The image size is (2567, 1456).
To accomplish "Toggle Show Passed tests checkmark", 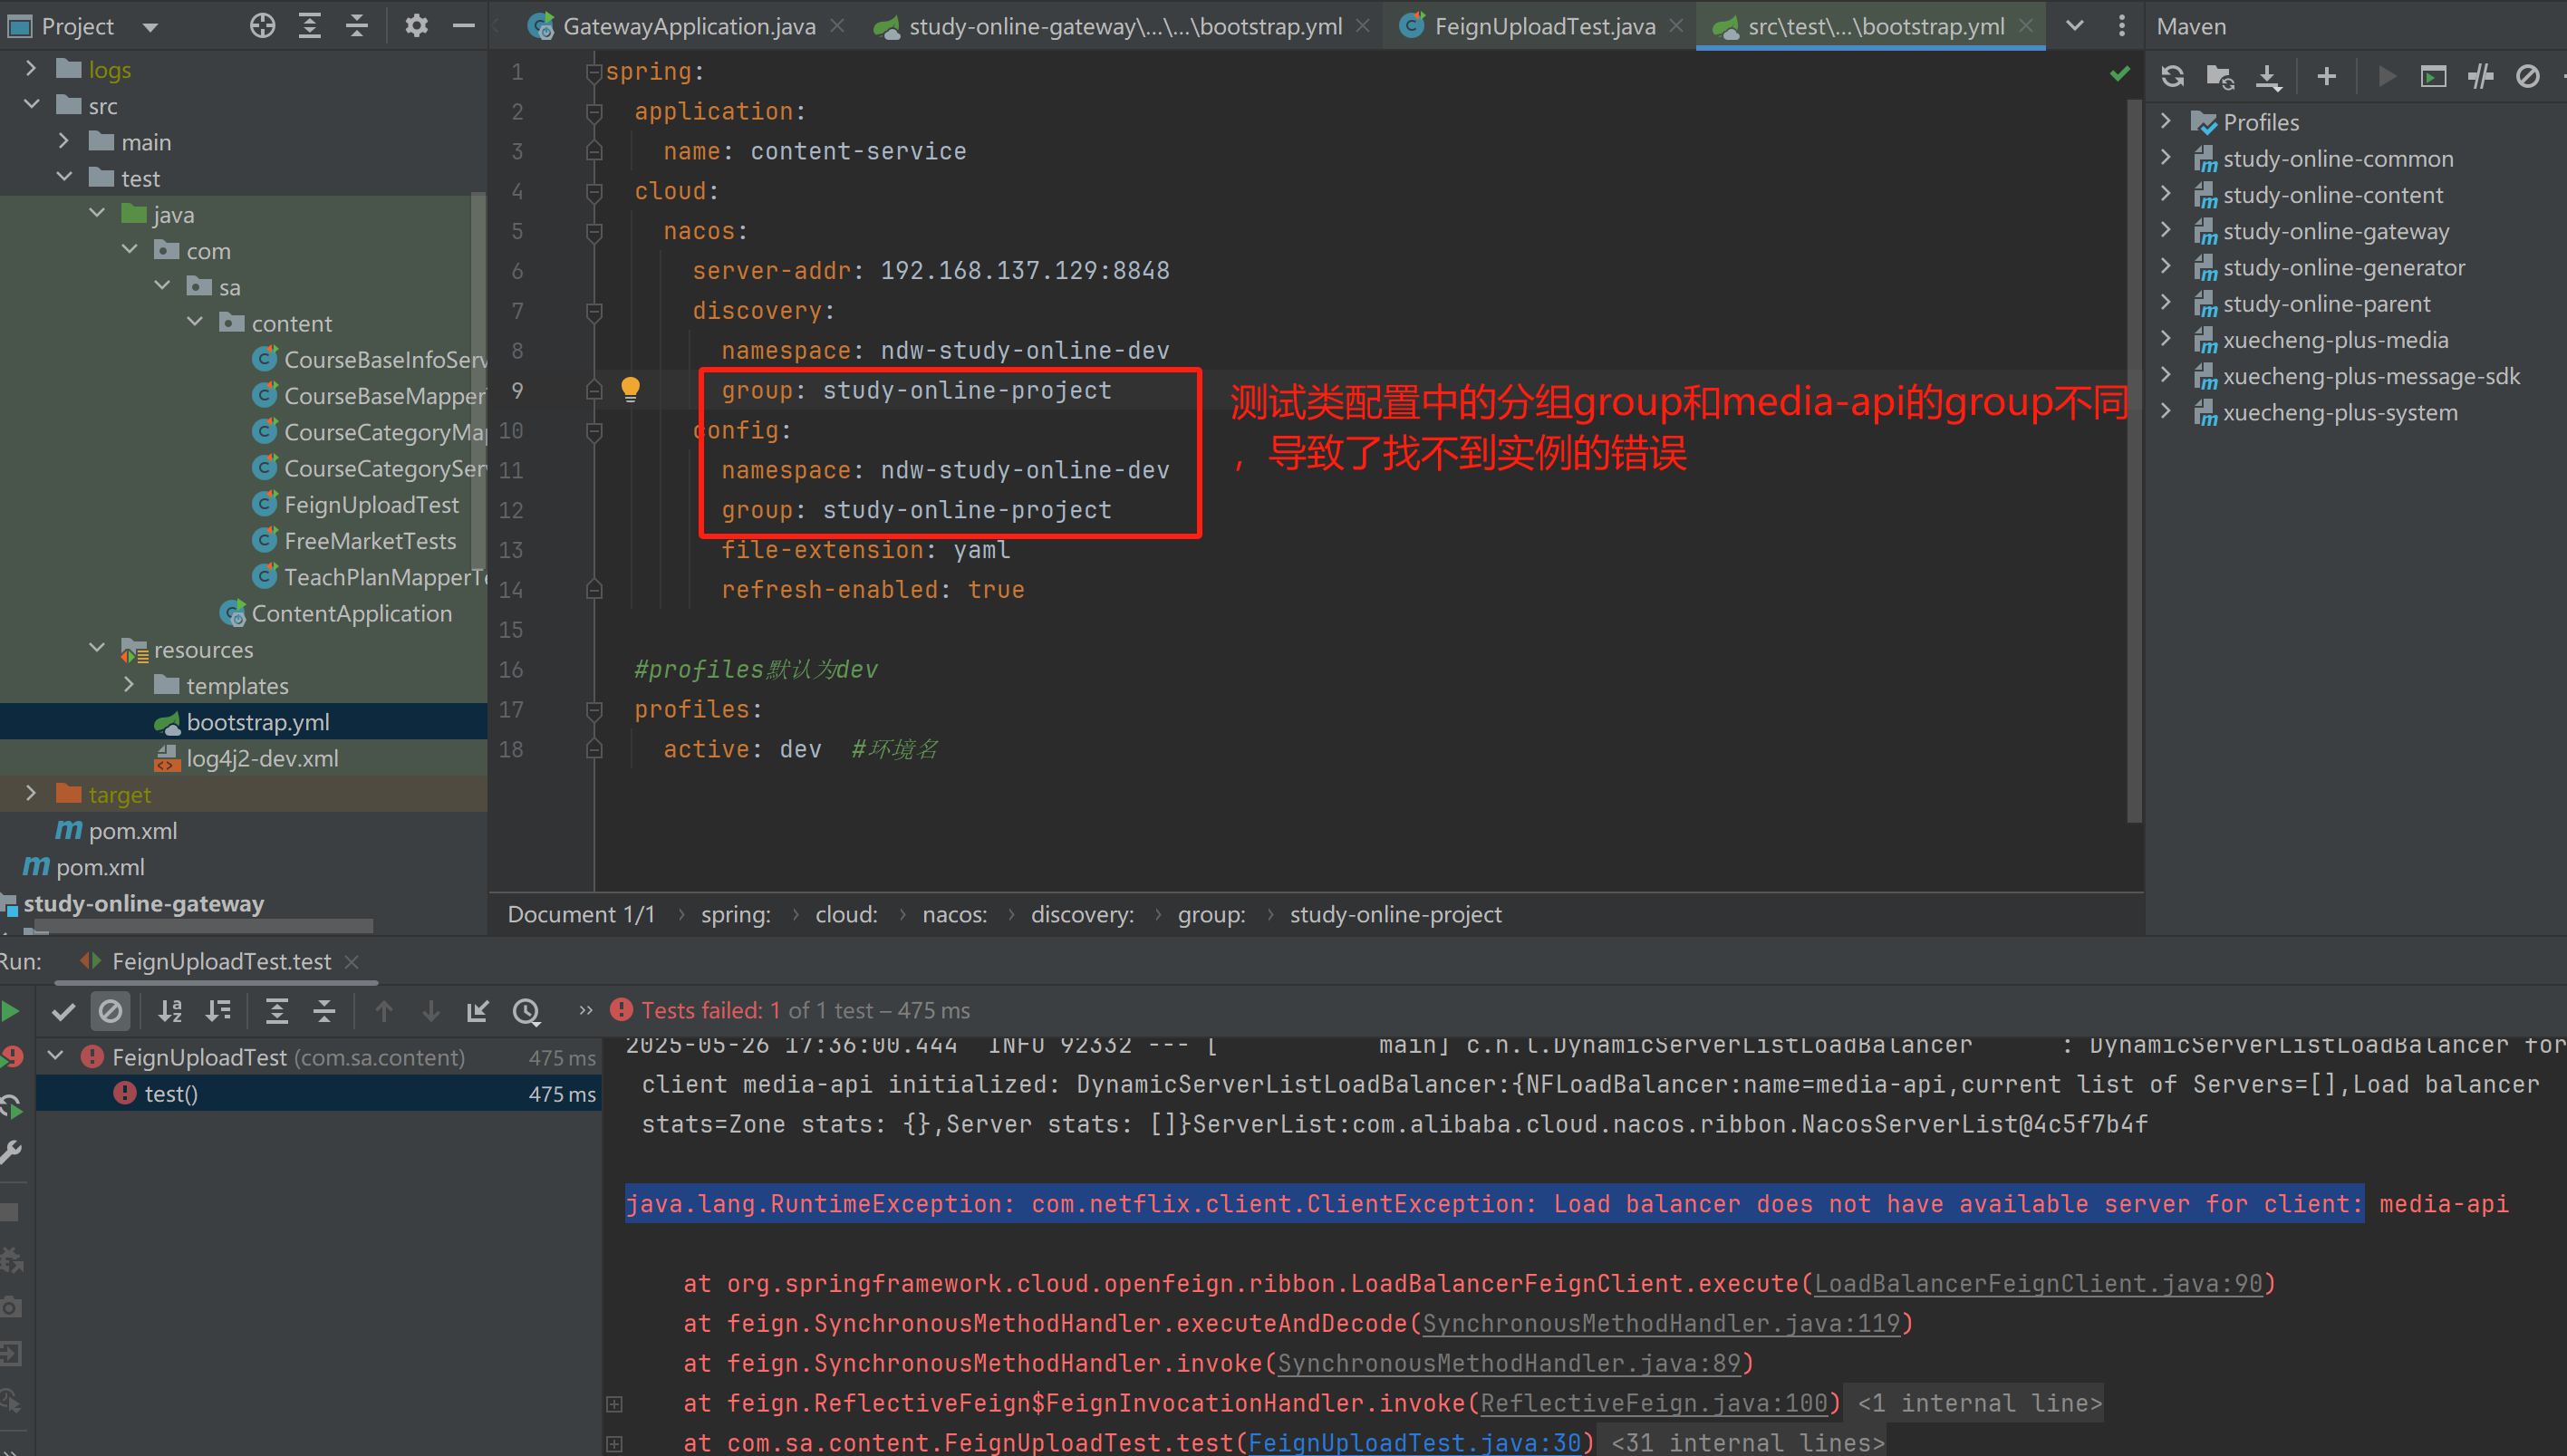I will 63,1011.
